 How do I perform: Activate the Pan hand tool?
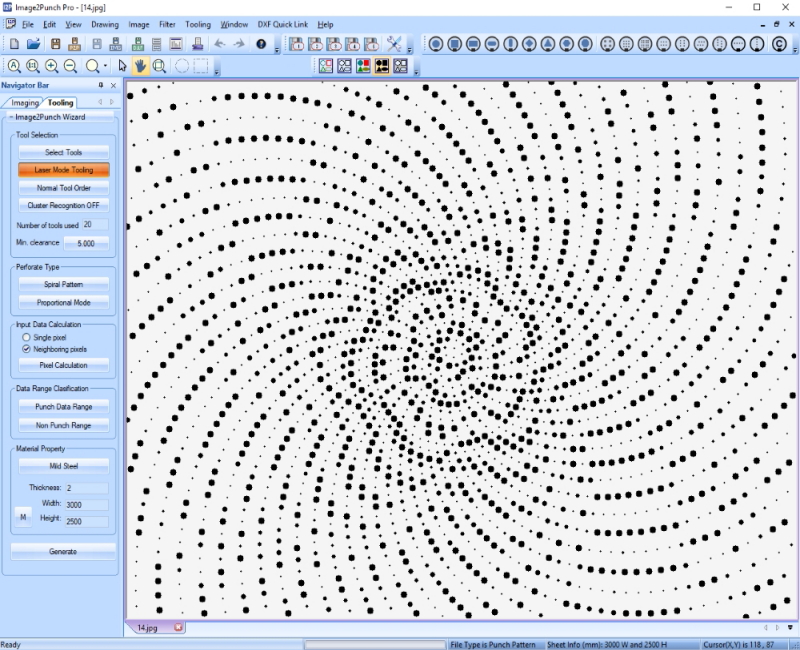[x=140, y=66]
